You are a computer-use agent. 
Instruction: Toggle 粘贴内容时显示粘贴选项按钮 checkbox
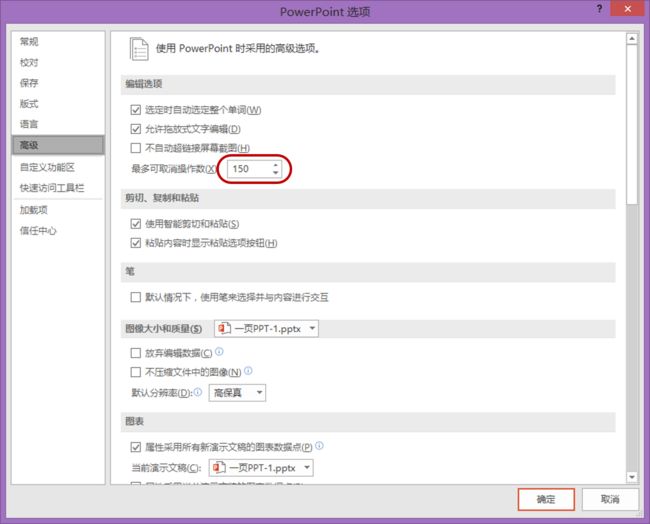[136, 243]
